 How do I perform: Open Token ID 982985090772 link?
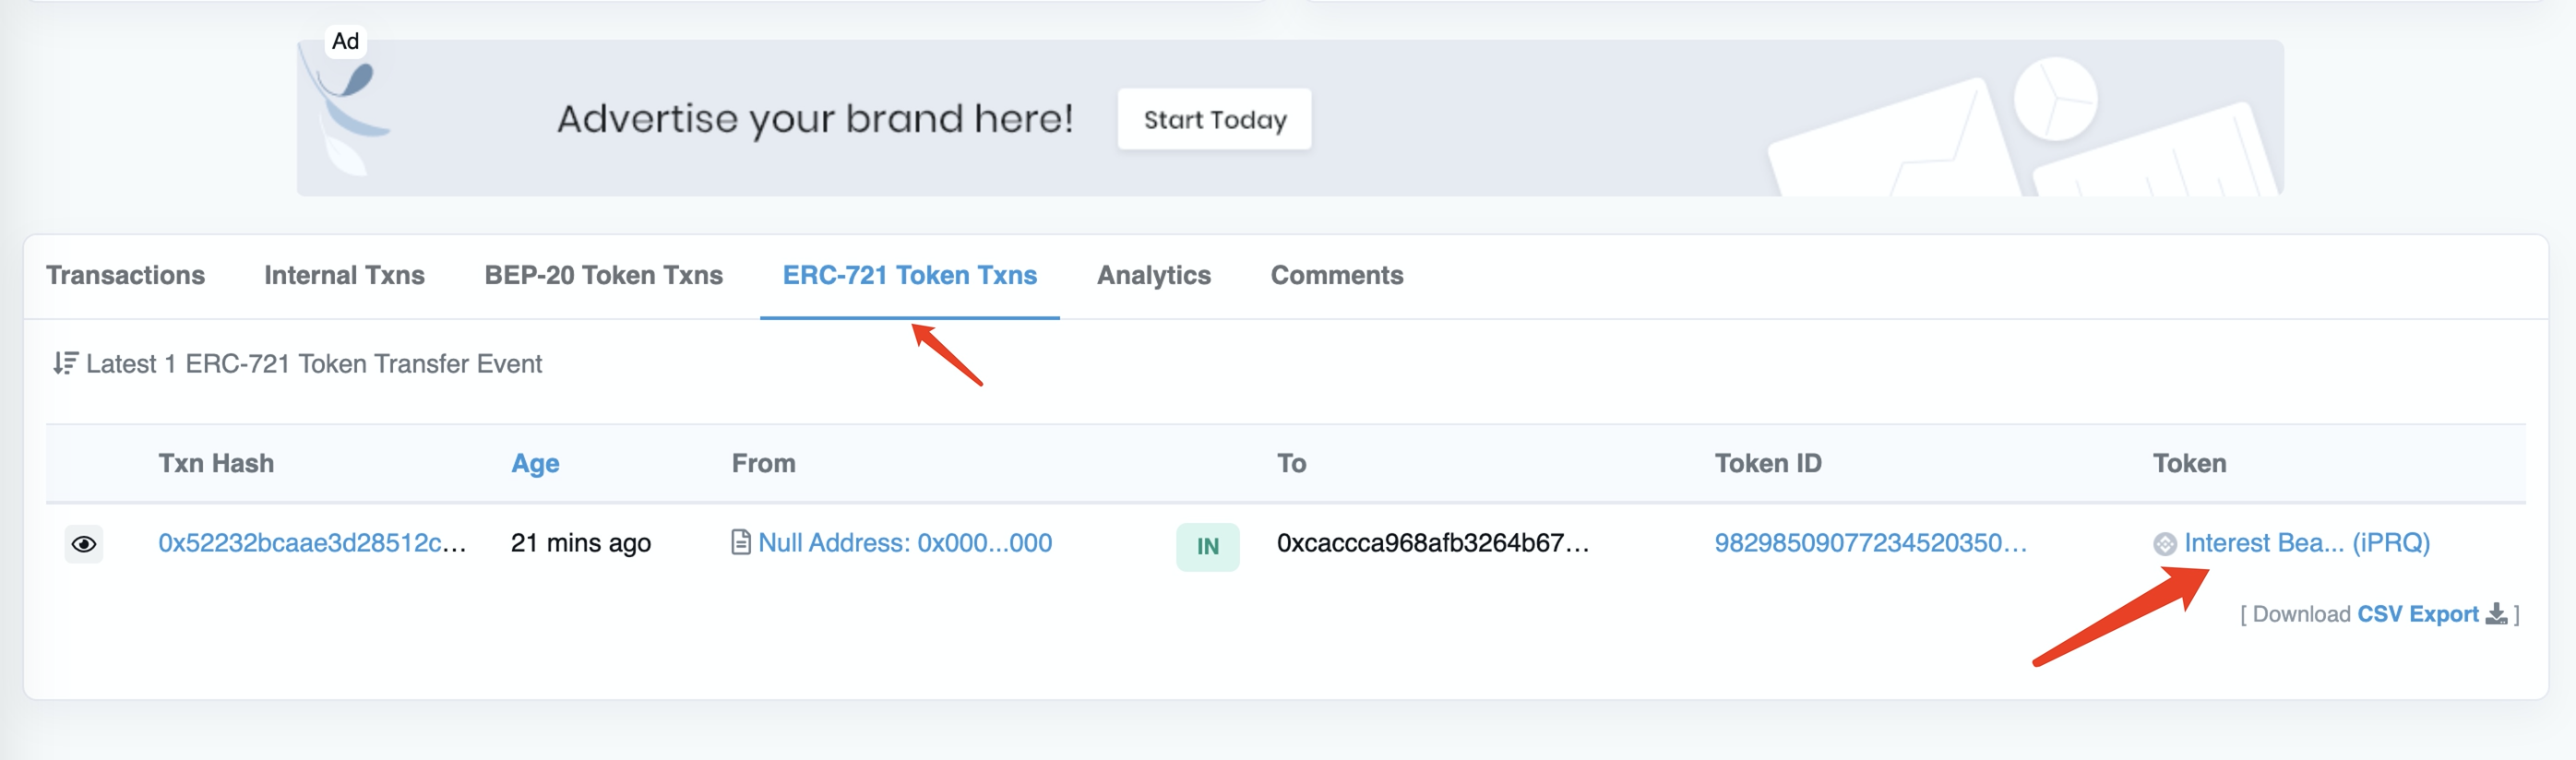(1870, 543)
